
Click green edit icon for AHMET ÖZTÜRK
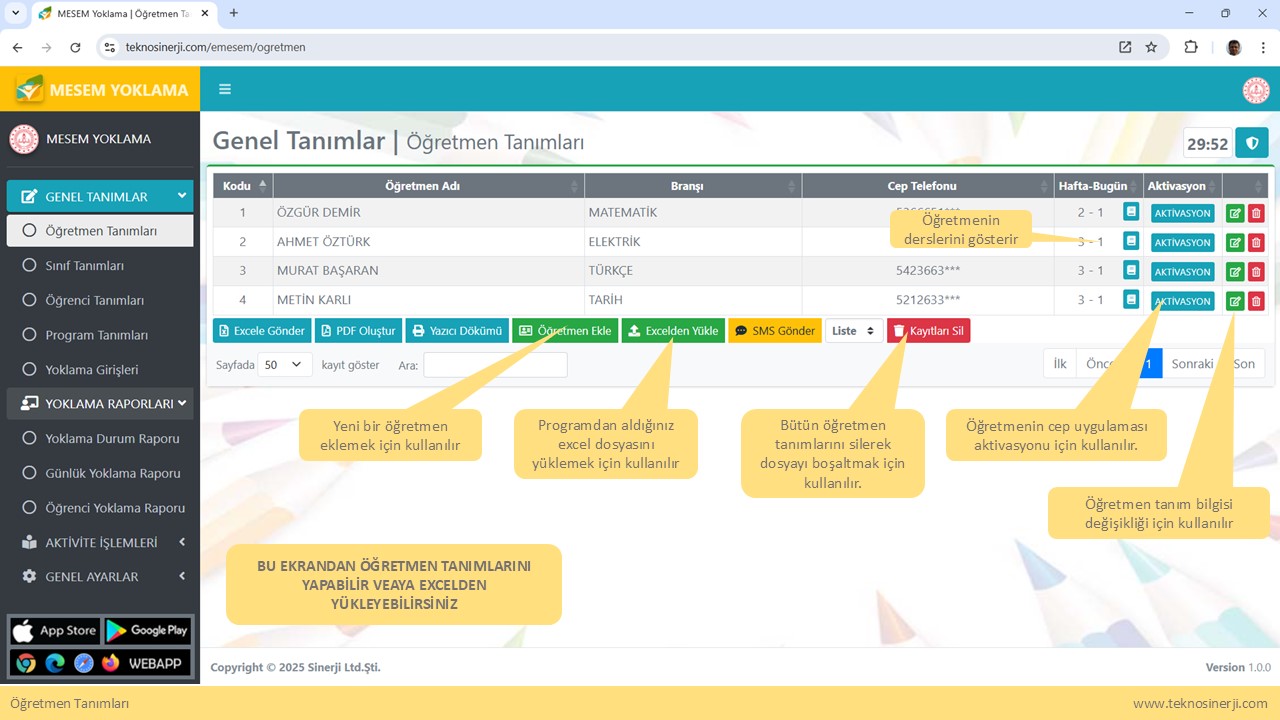pyautogui.click(x=1235, y=242)
